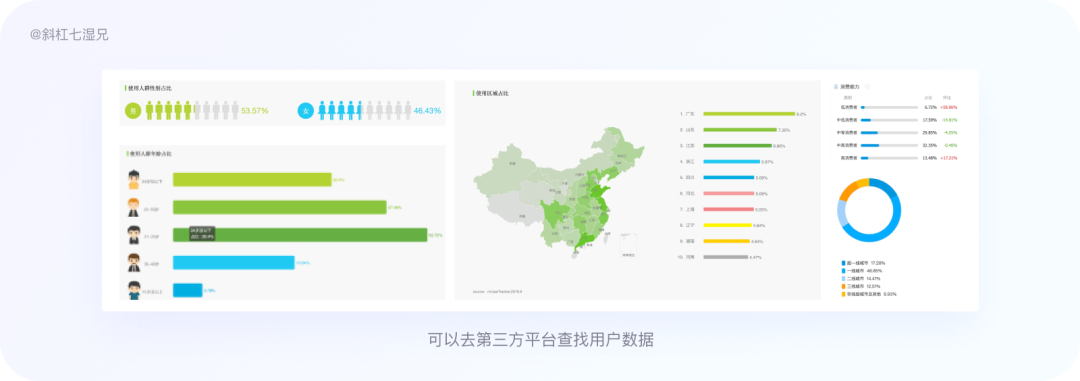Click the 河北 pink ranking bar
The height and width of the screenshot is (381, 1080).
729,193
